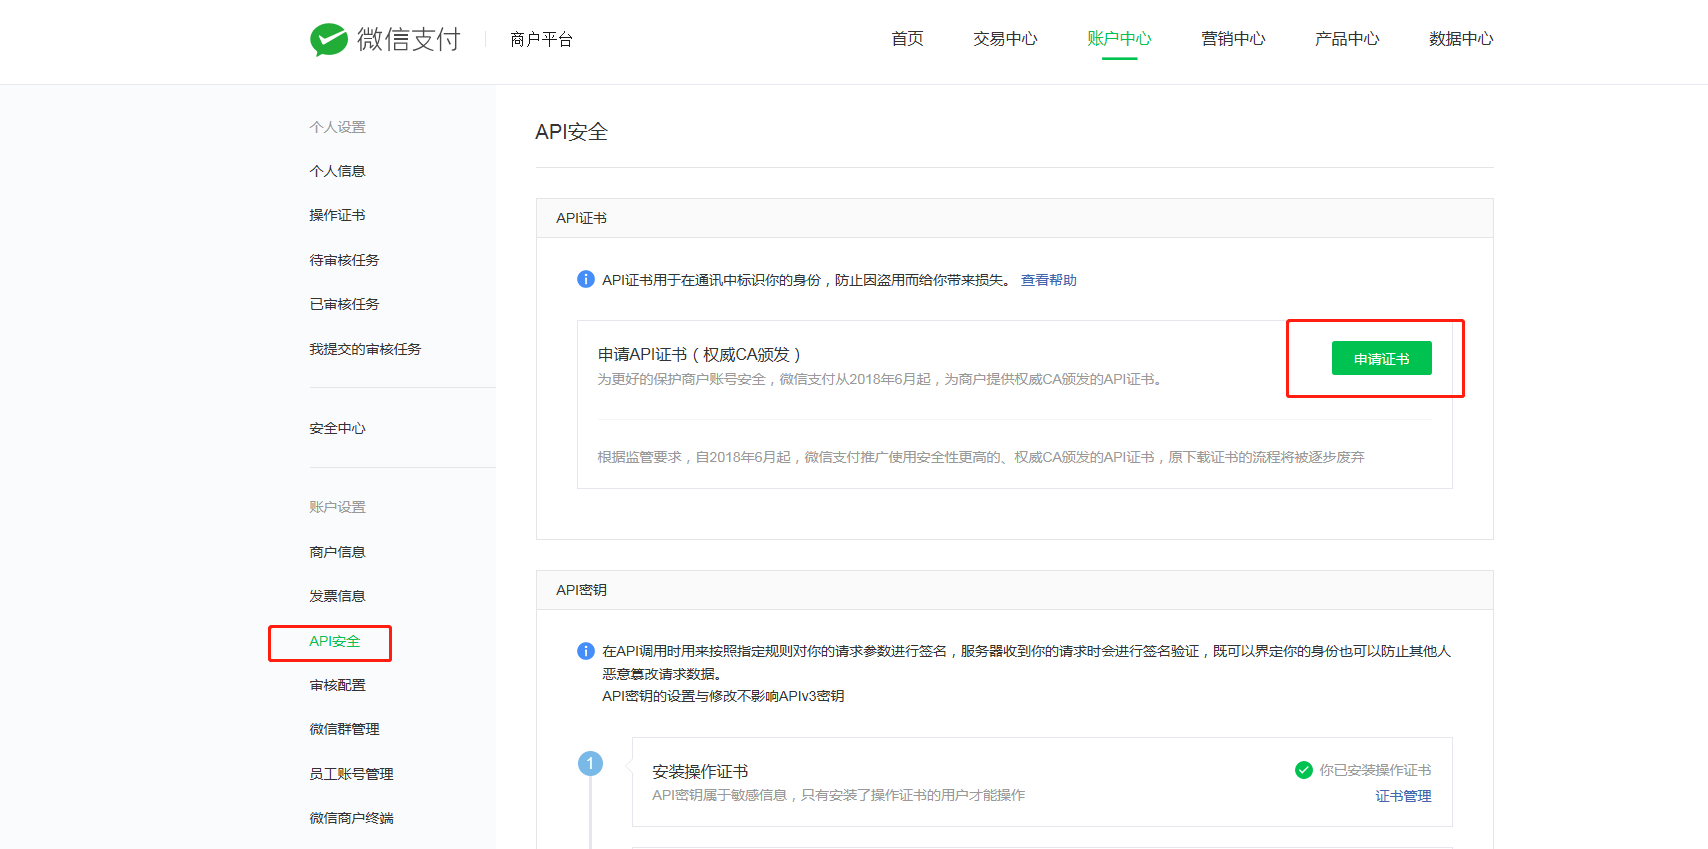Click the 申请证书 green button
The height and width of the screenshot is (849, 1708).
[1382, 358]
